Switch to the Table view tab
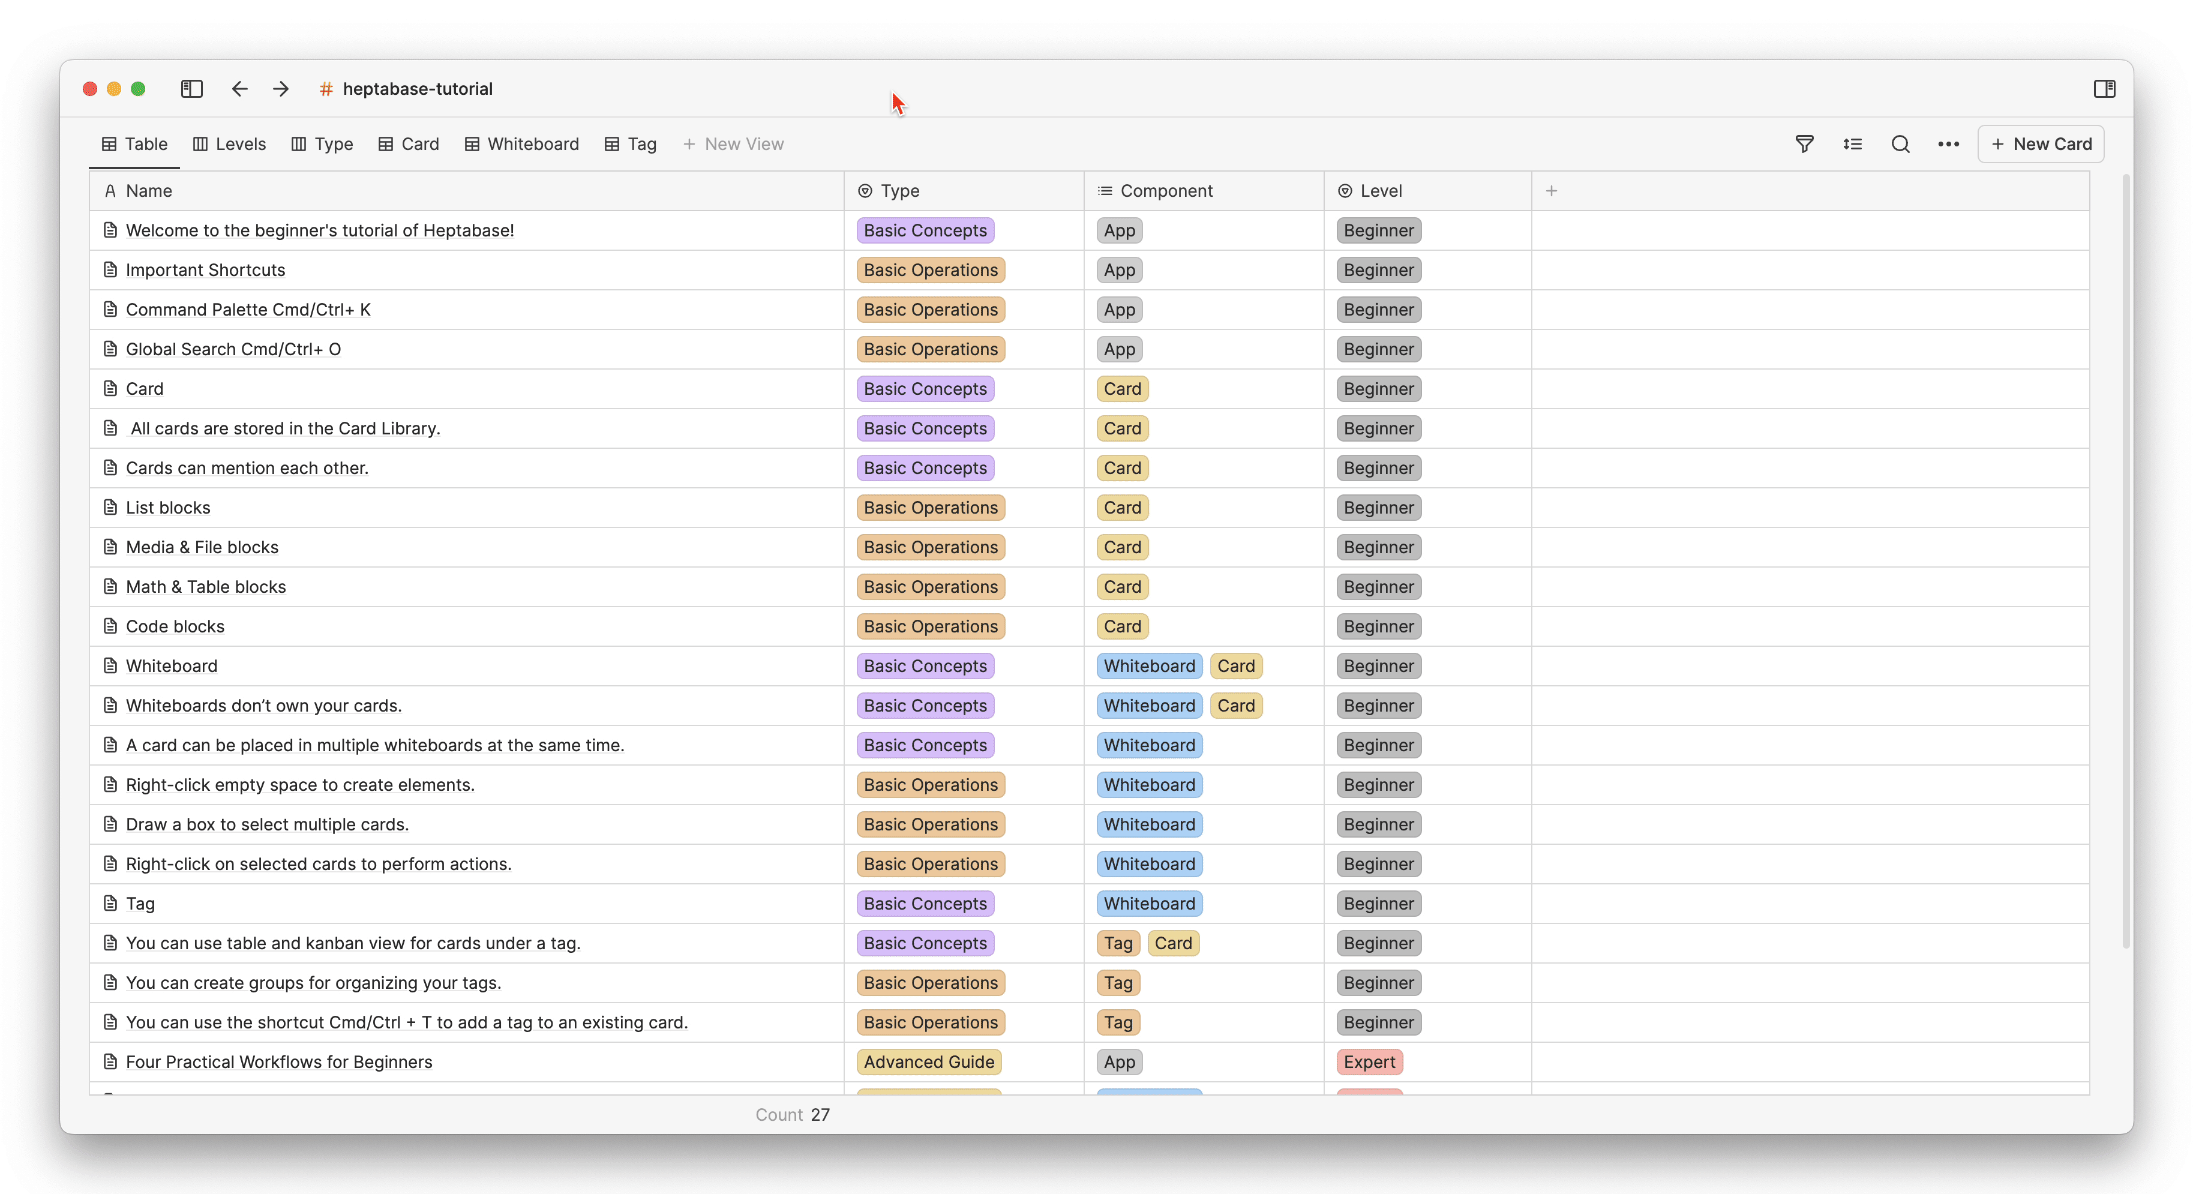The width and height of the screenshot is (2193, 1194). [135, 144]
